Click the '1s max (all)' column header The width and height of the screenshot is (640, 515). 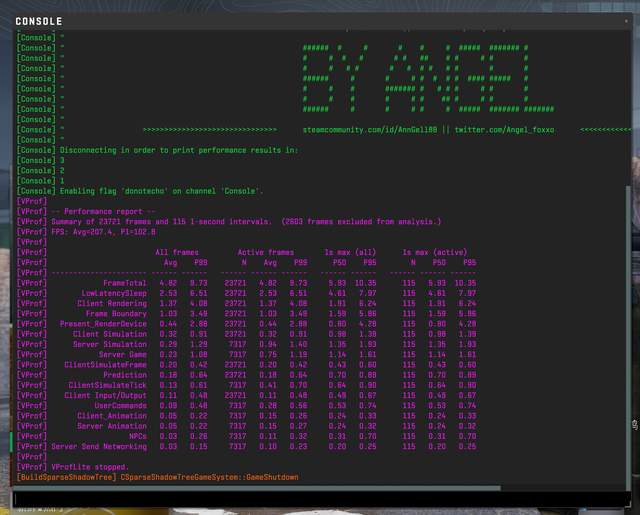coord(350,252)
